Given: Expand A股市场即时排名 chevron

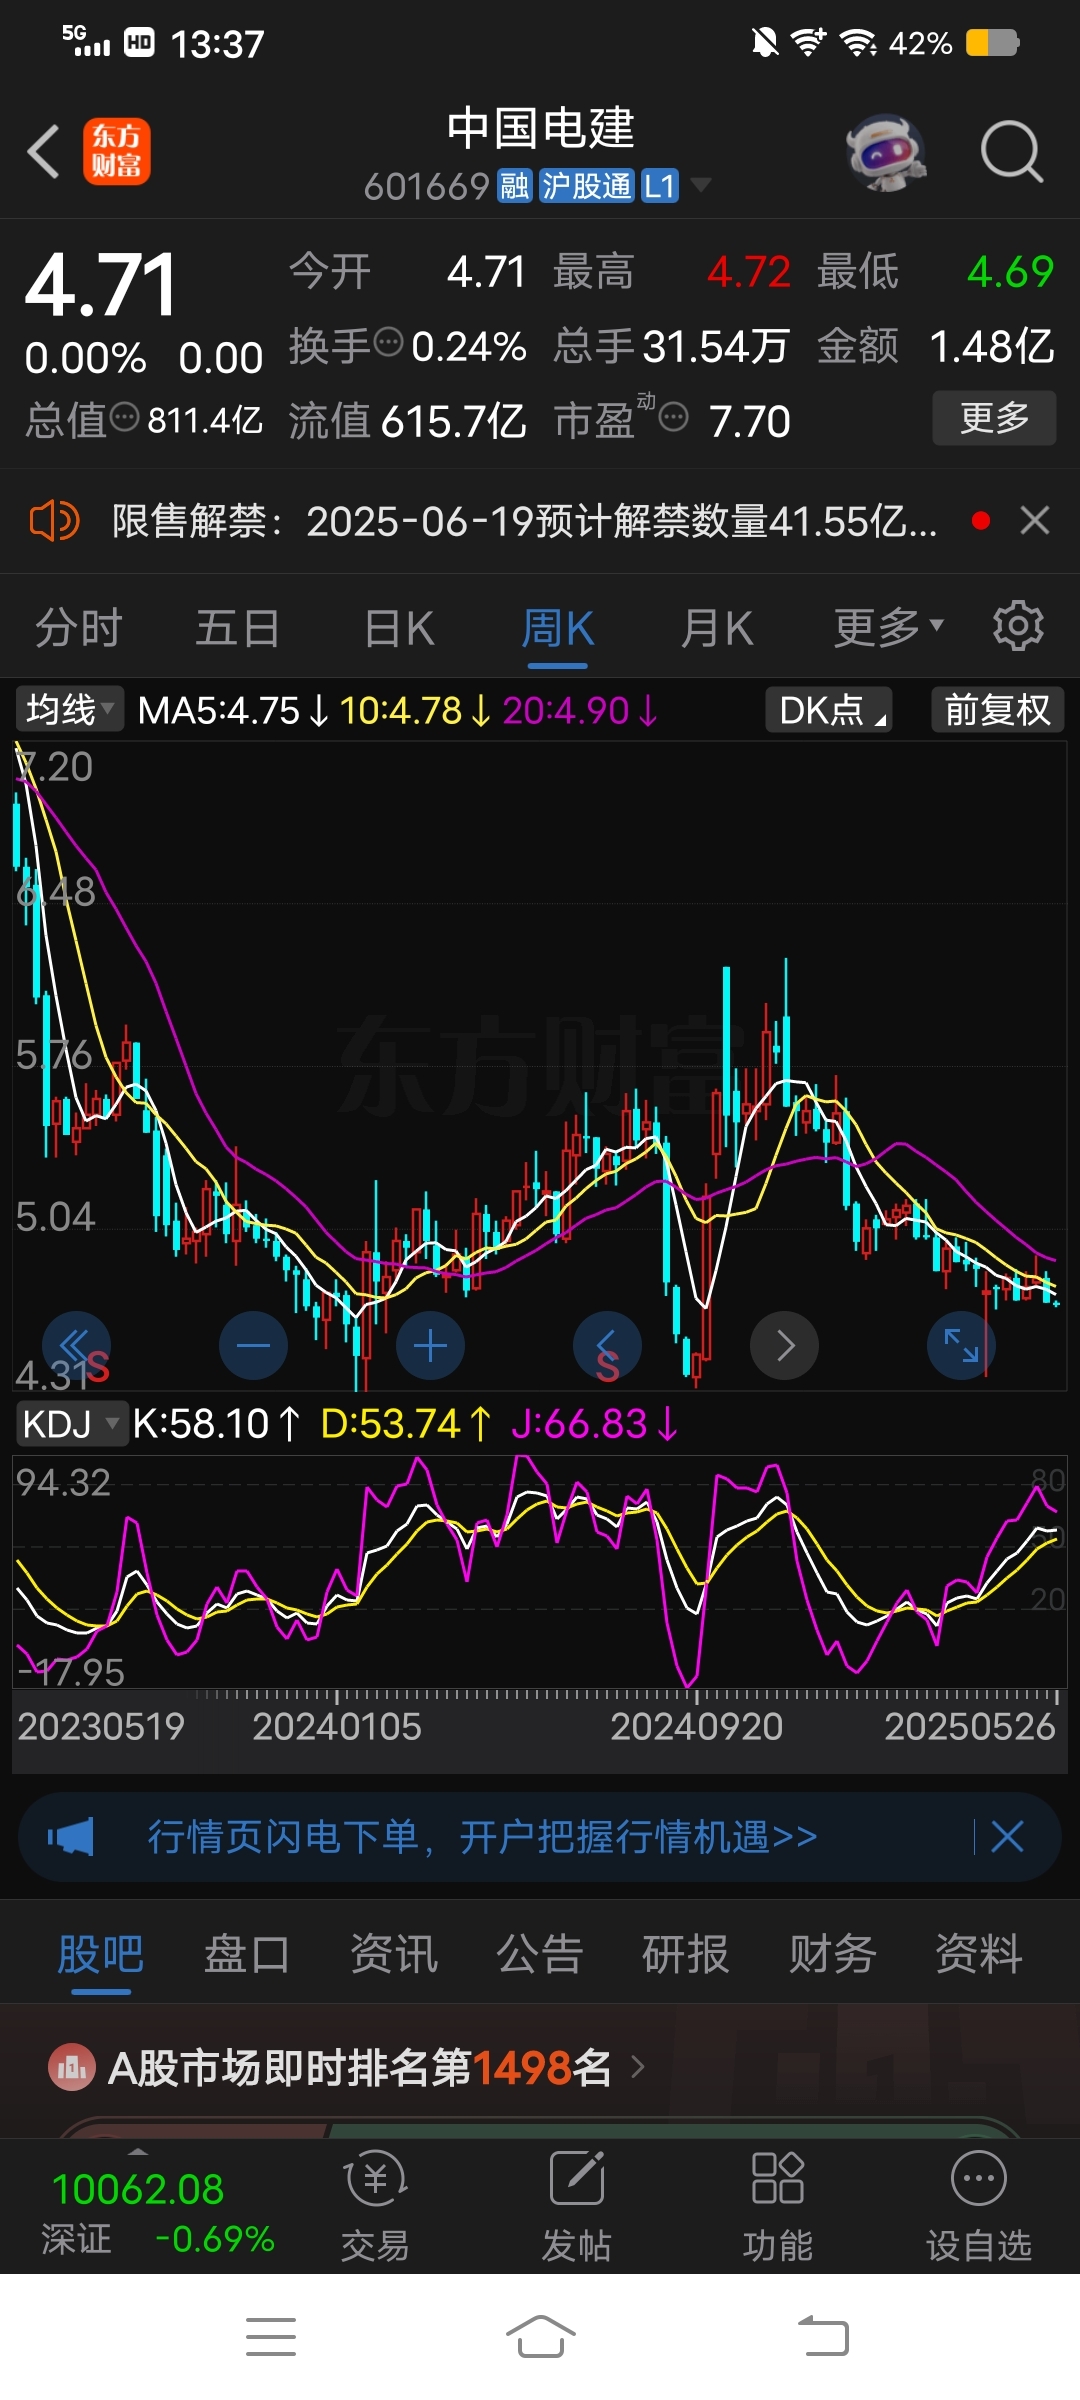Looking at the screenshot, I should point(638,2066).
